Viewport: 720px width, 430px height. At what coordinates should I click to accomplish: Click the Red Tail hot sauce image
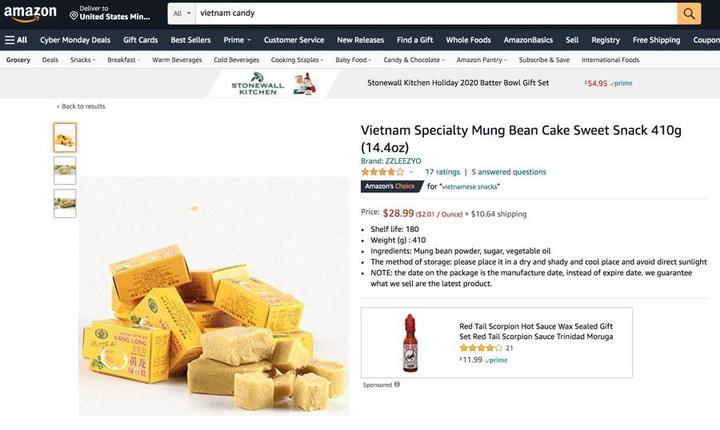pos(409,342)
